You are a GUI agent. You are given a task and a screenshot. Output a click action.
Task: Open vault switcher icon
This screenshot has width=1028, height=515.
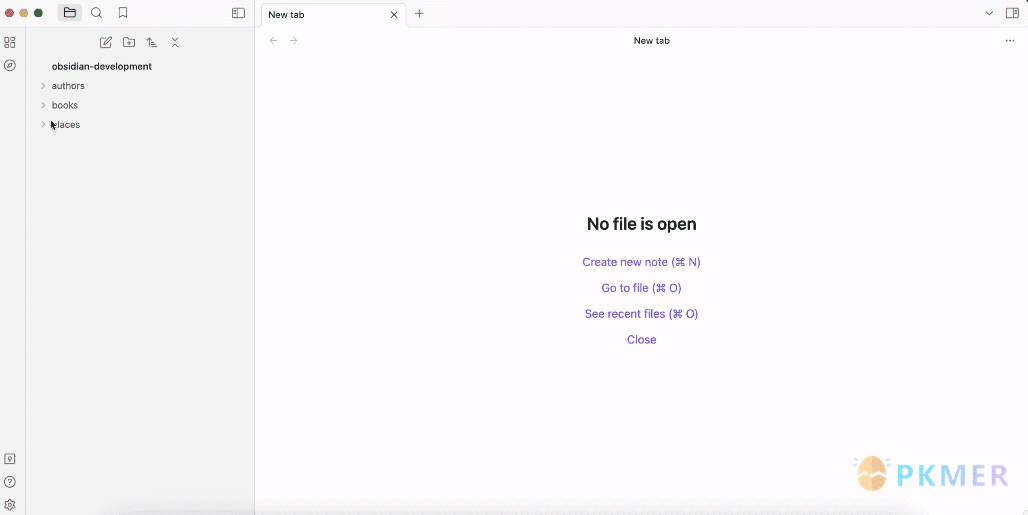pyautogui.click(x=10, y=459)
